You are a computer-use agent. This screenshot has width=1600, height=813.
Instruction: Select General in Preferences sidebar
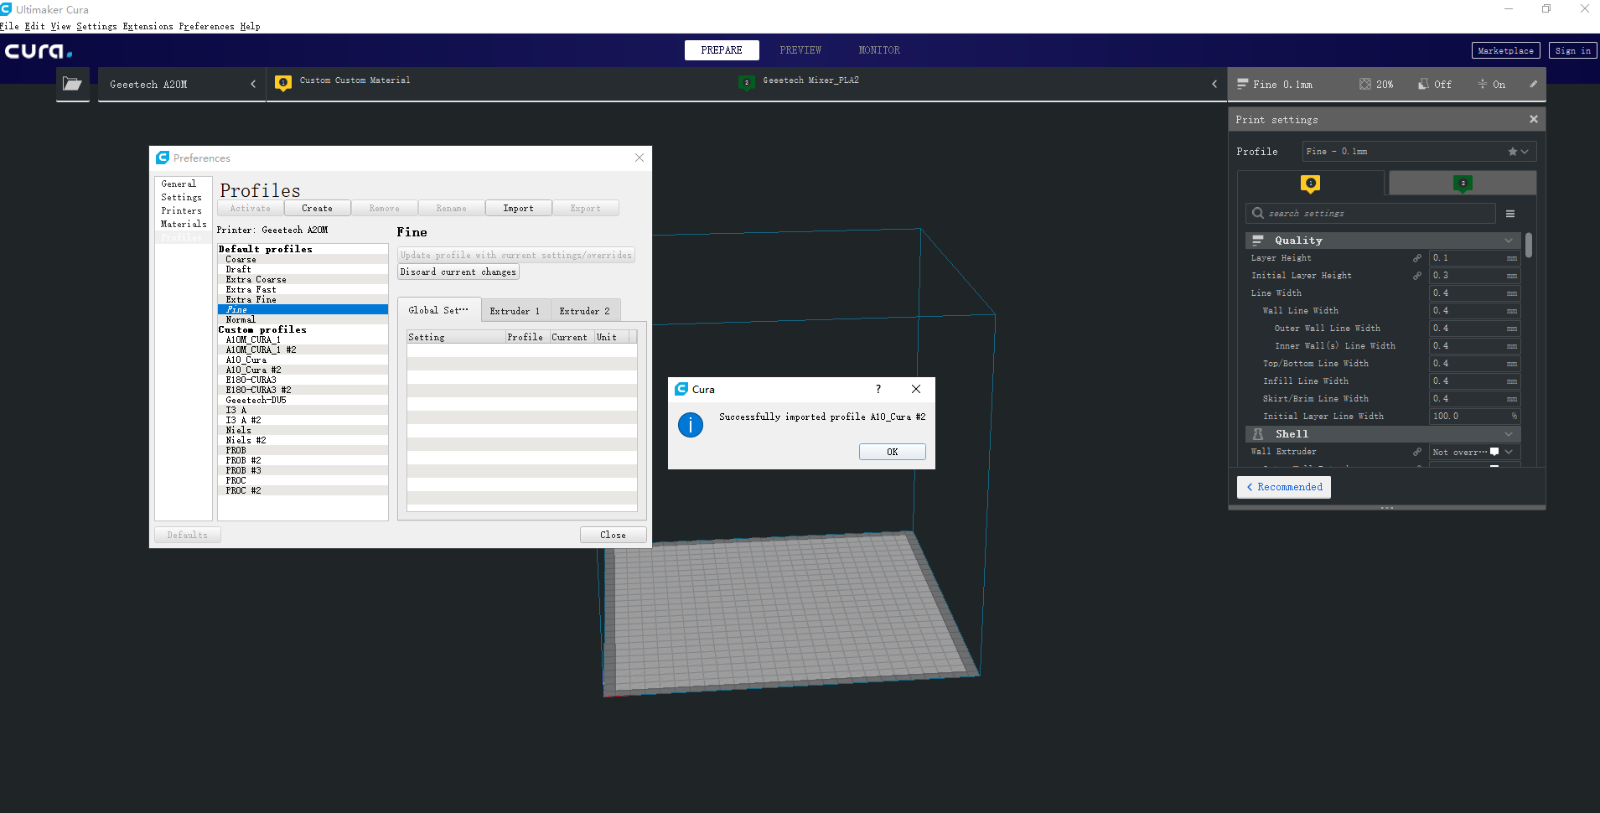[179, 184]
